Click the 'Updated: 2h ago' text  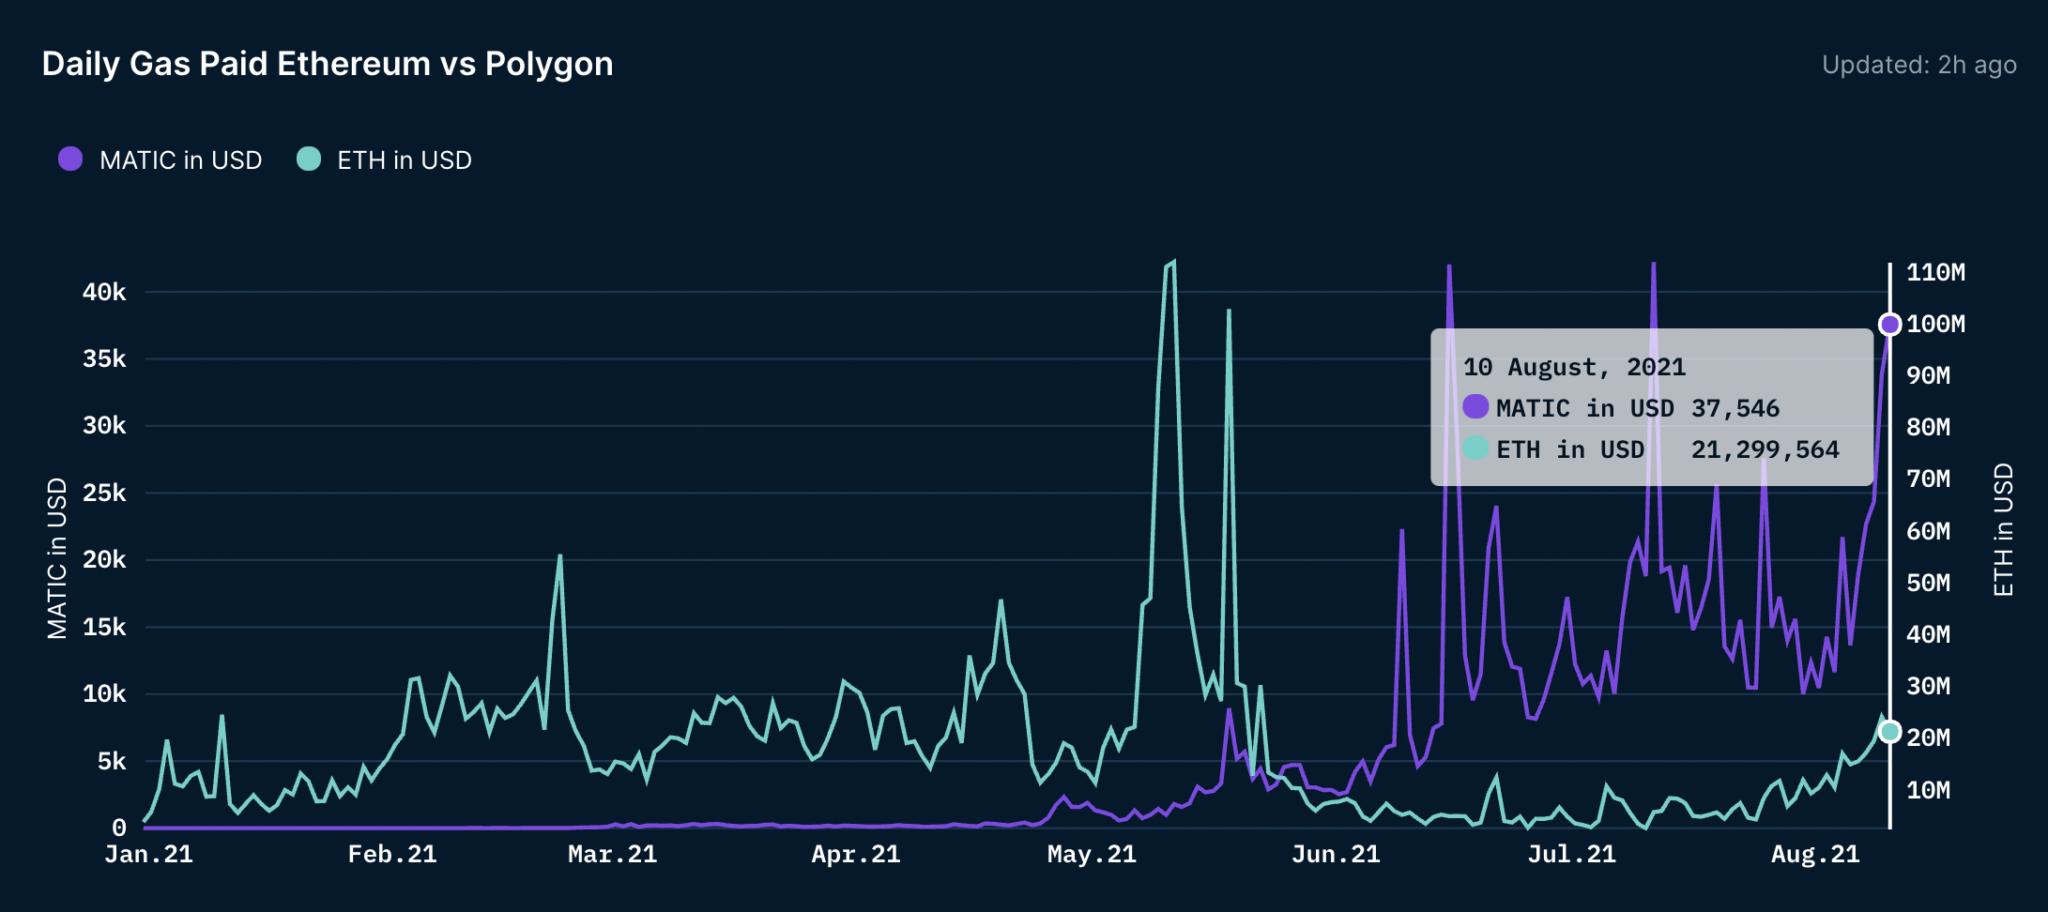1918,65
